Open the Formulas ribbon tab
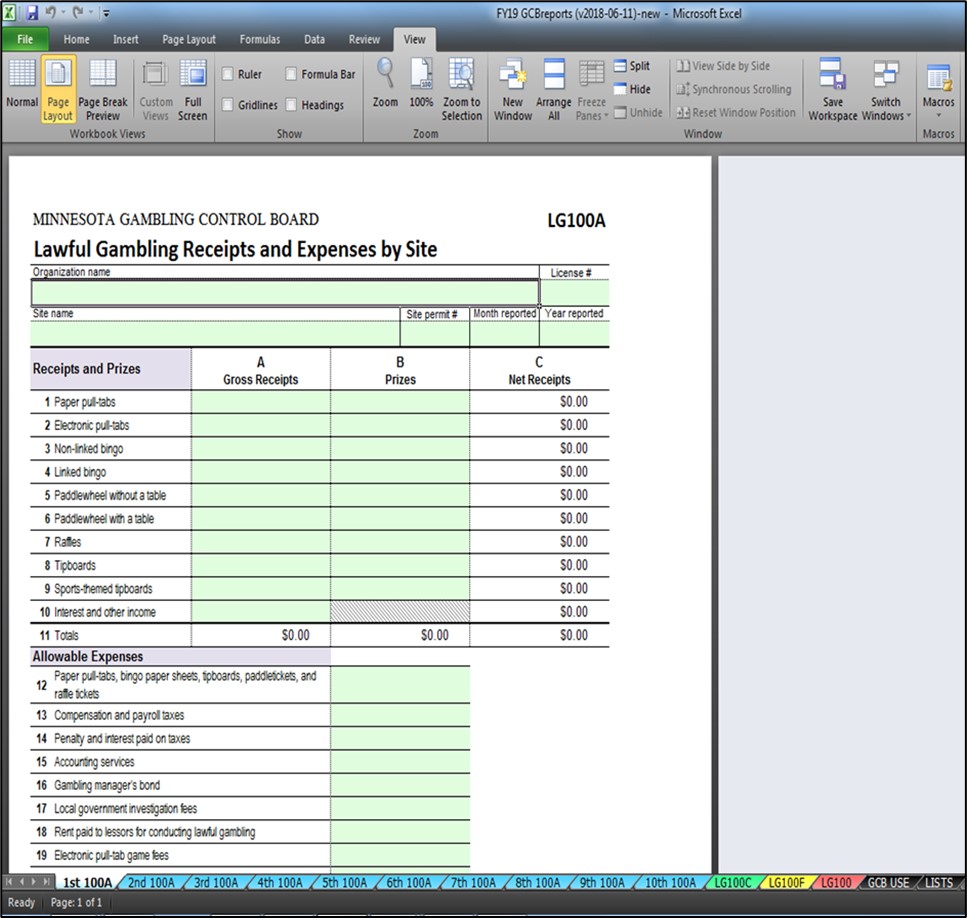967x918 pixels. coord(259,40)
